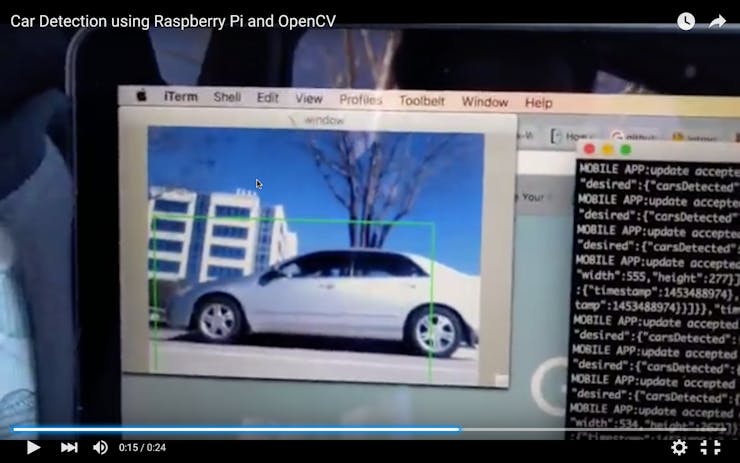This screenshot has height=463, width=740.
Task: Click 'window' title of the image window
Action: pyautogui.click(x=324, y=120)
